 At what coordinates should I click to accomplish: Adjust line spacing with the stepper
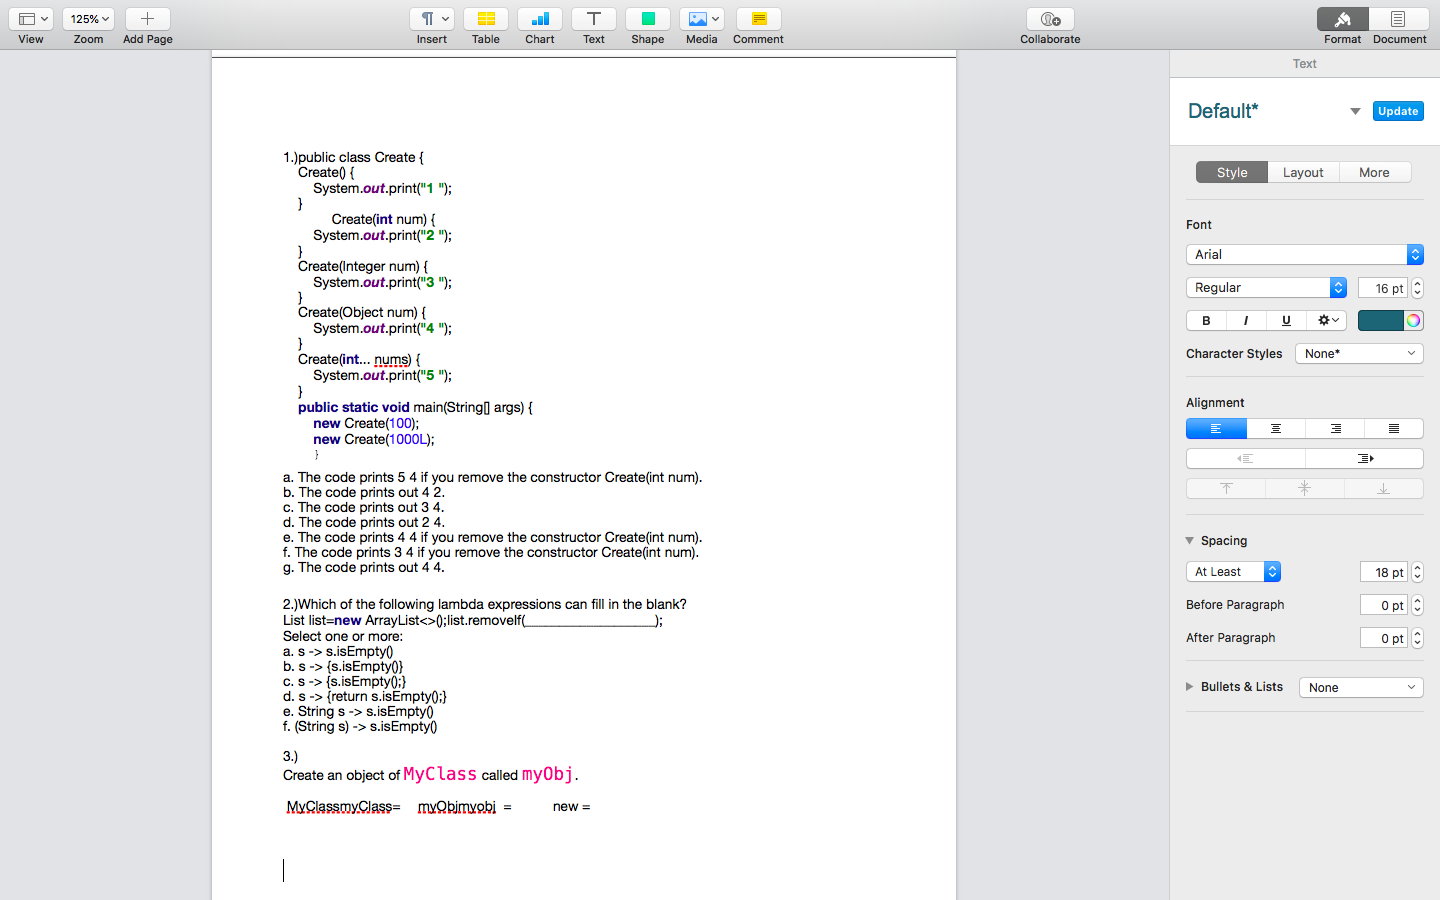(1417, 572)
